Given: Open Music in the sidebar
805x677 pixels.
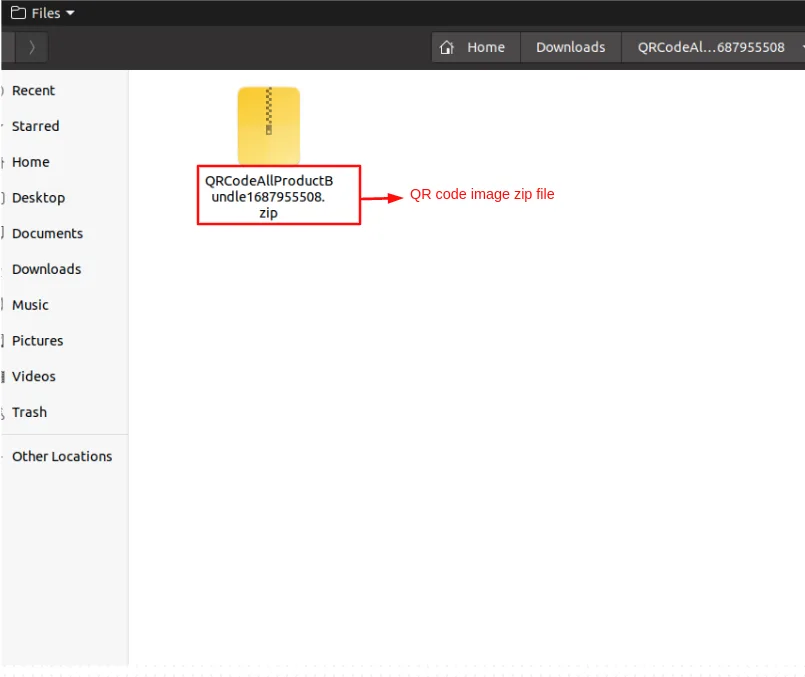Looking at the screenshot, I should coord(30,305).
